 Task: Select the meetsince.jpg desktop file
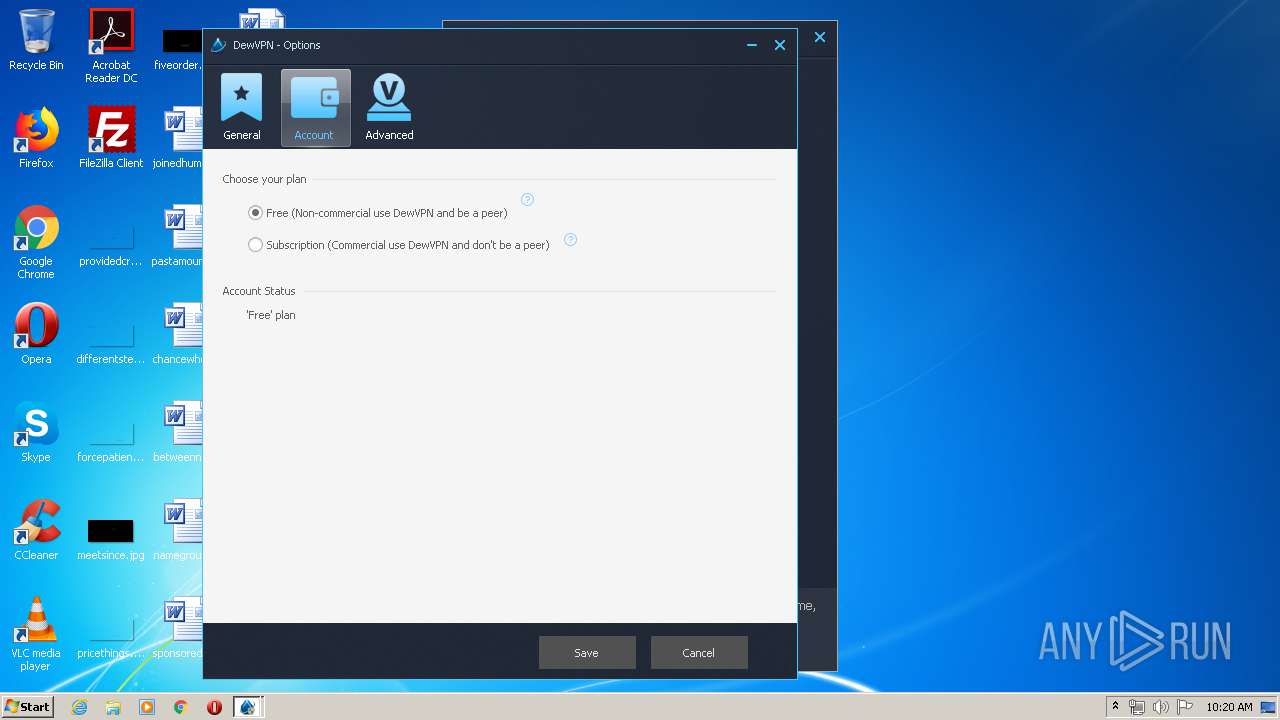click(111, 538)
